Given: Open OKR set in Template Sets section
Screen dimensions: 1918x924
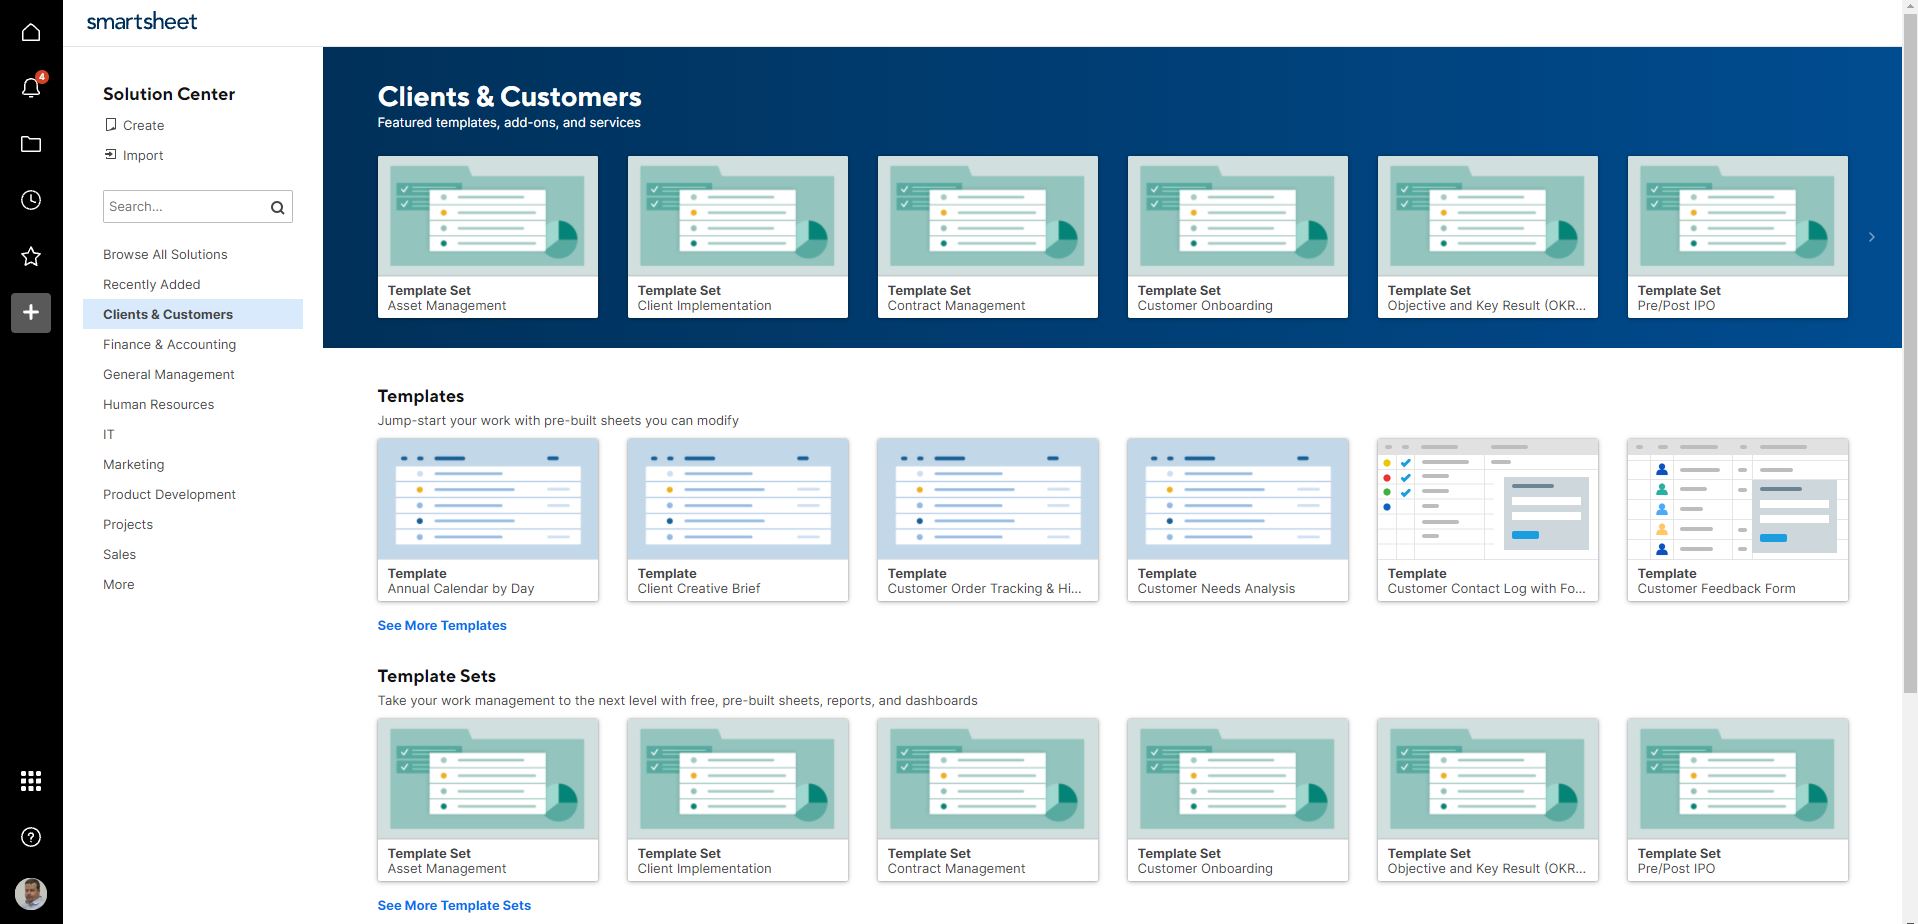Looking at the screenshot, I should pos(1488,800).
